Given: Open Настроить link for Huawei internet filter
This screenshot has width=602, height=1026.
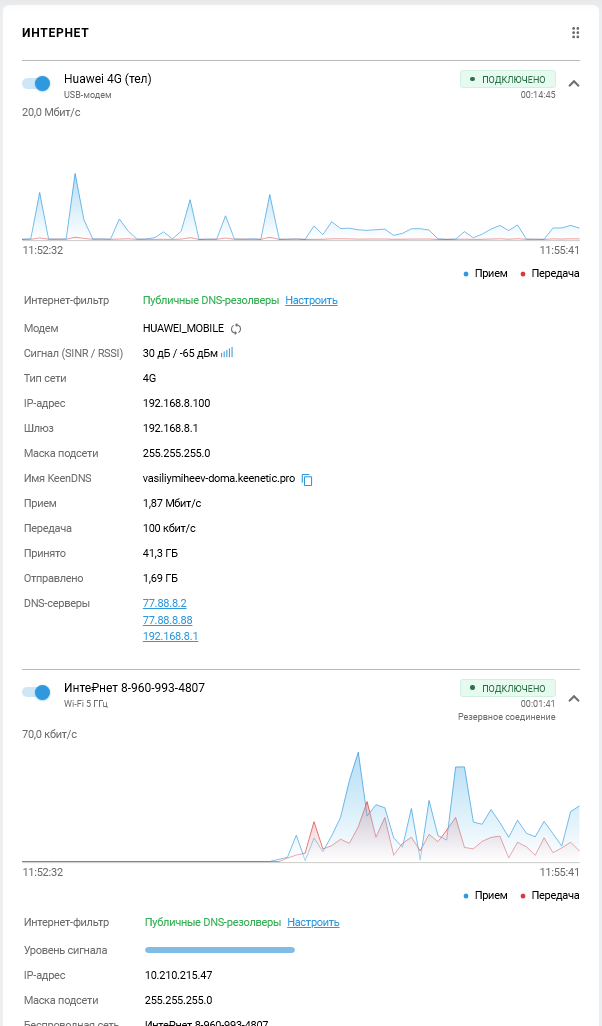Looking at the screenshot, I should 311,300.
